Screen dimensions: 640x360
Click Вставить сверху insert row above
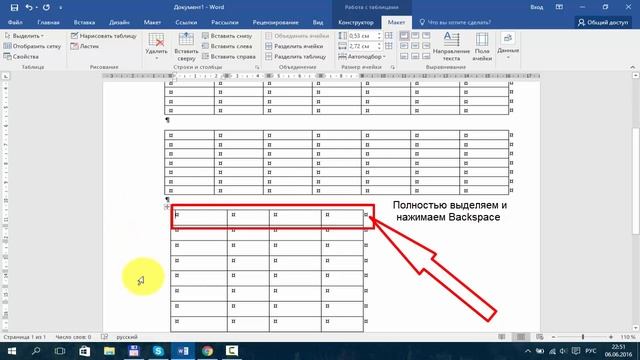[186, 46]
